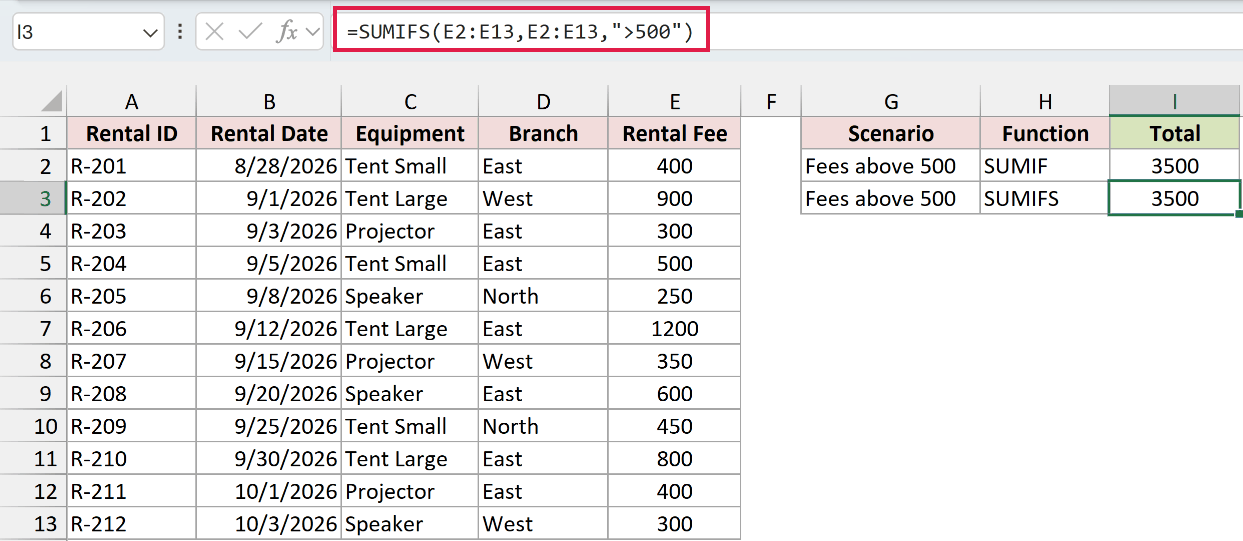Select the SUMIF function cell
Image resolution: width=1243 pixels, height=541 pixels.
pos(1045,166)
